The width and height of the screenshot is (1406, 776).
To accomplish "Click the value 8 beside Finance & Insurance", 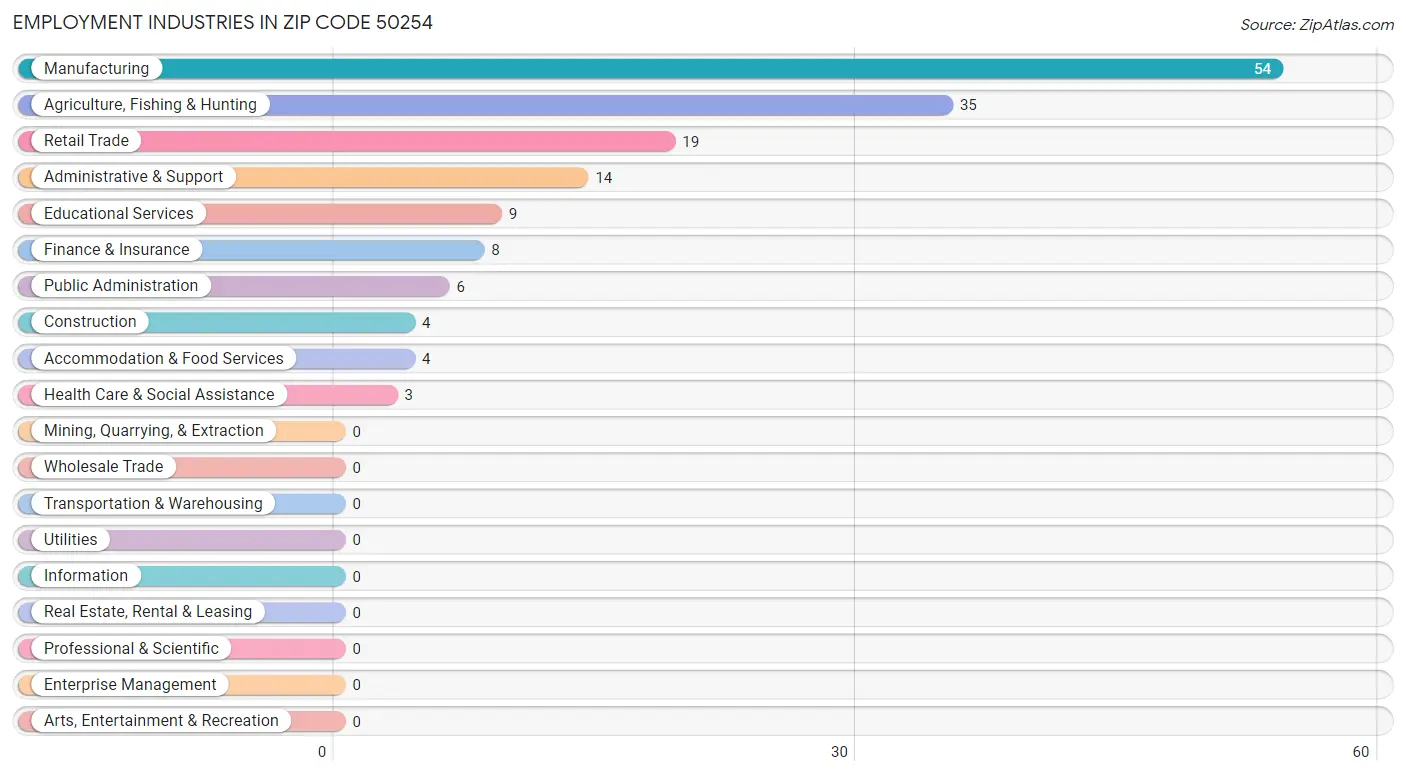I will [x=495, y=250].
